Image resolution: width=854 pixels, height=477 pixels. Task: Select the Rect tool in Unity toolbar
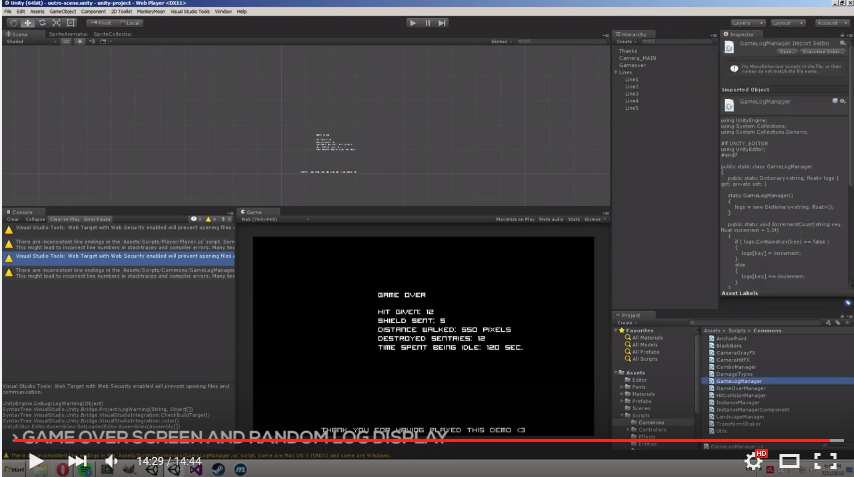(x=71, y=23)
